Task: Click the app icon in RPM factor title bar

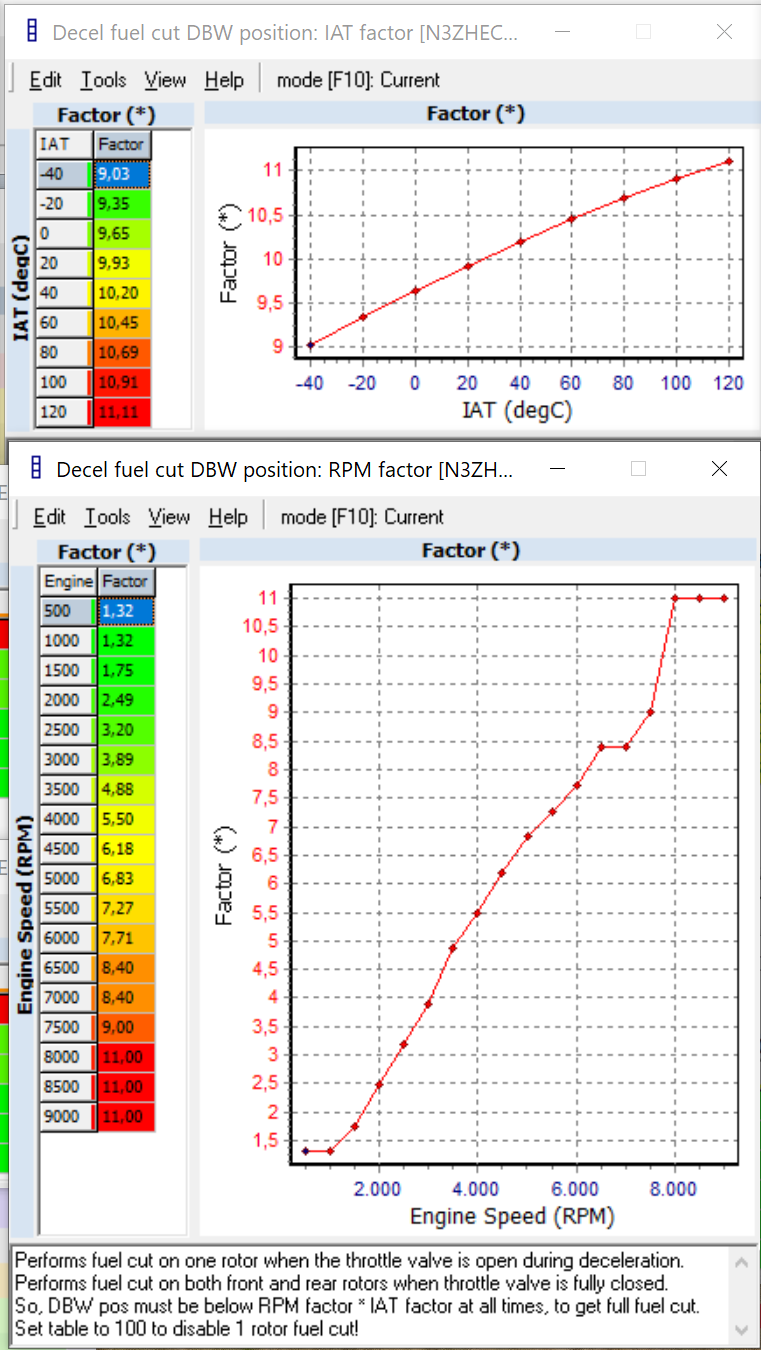Action: pos(35,469)
